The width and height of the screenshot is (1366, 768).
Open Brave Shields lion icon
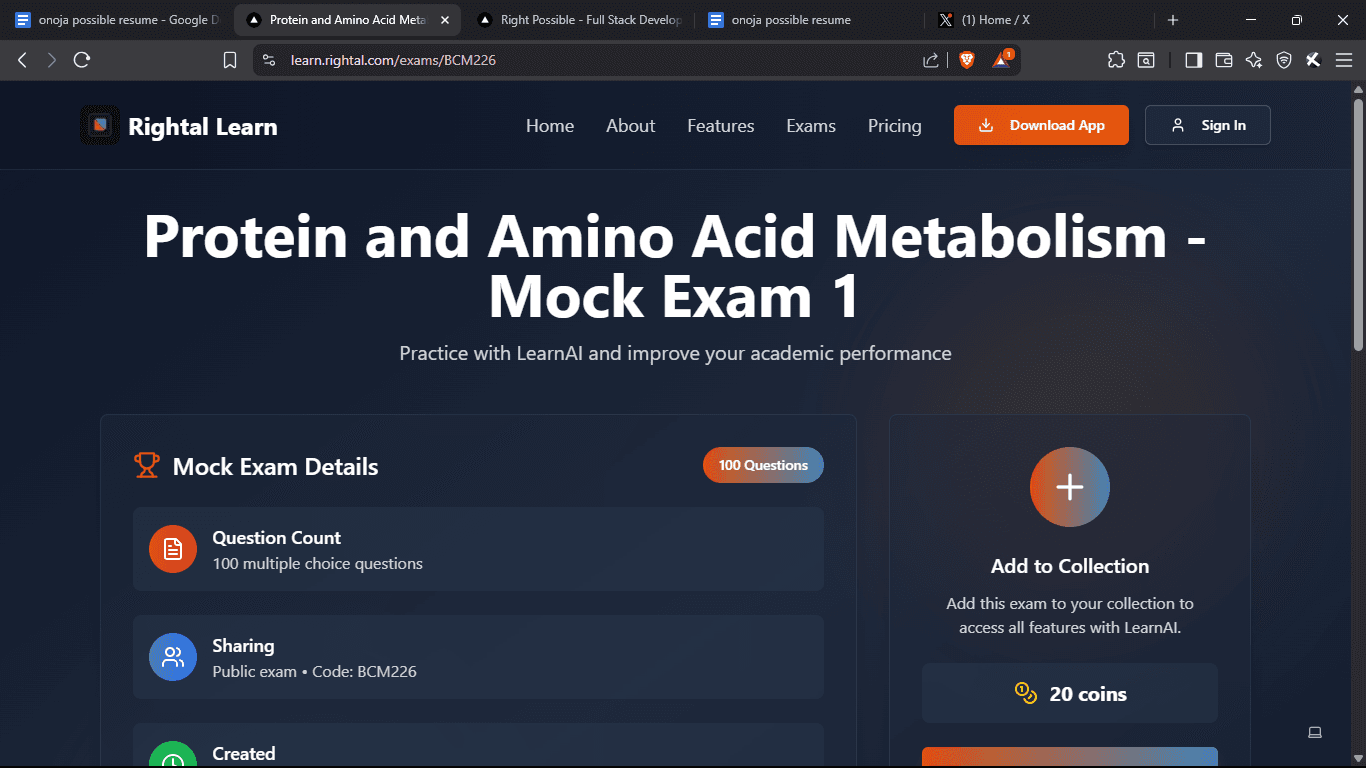967,60
